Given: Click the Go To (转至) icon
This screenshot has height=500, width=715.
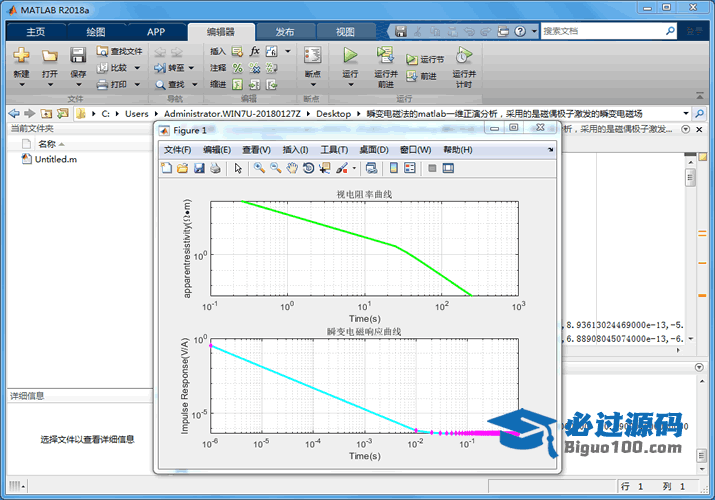Looking at the screenshot, I should pyautogui.click(x=160, y=68).
